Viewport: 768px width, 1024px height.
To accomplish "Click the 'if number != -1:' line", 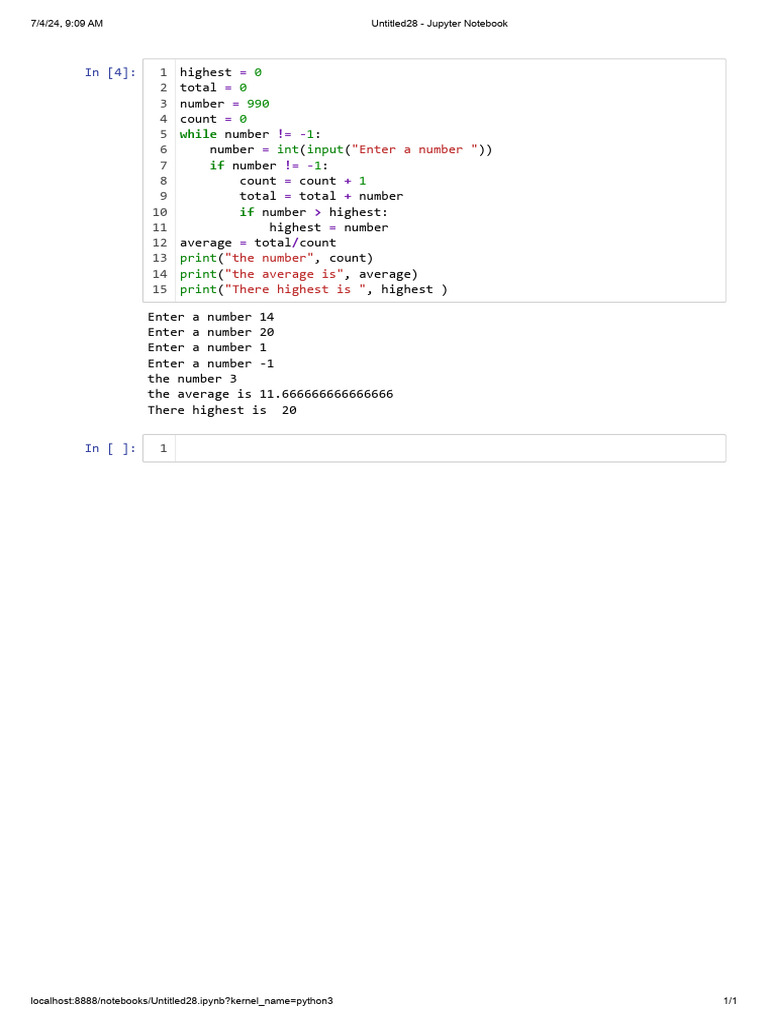I will pyautogui.click(x=269, y=165).
